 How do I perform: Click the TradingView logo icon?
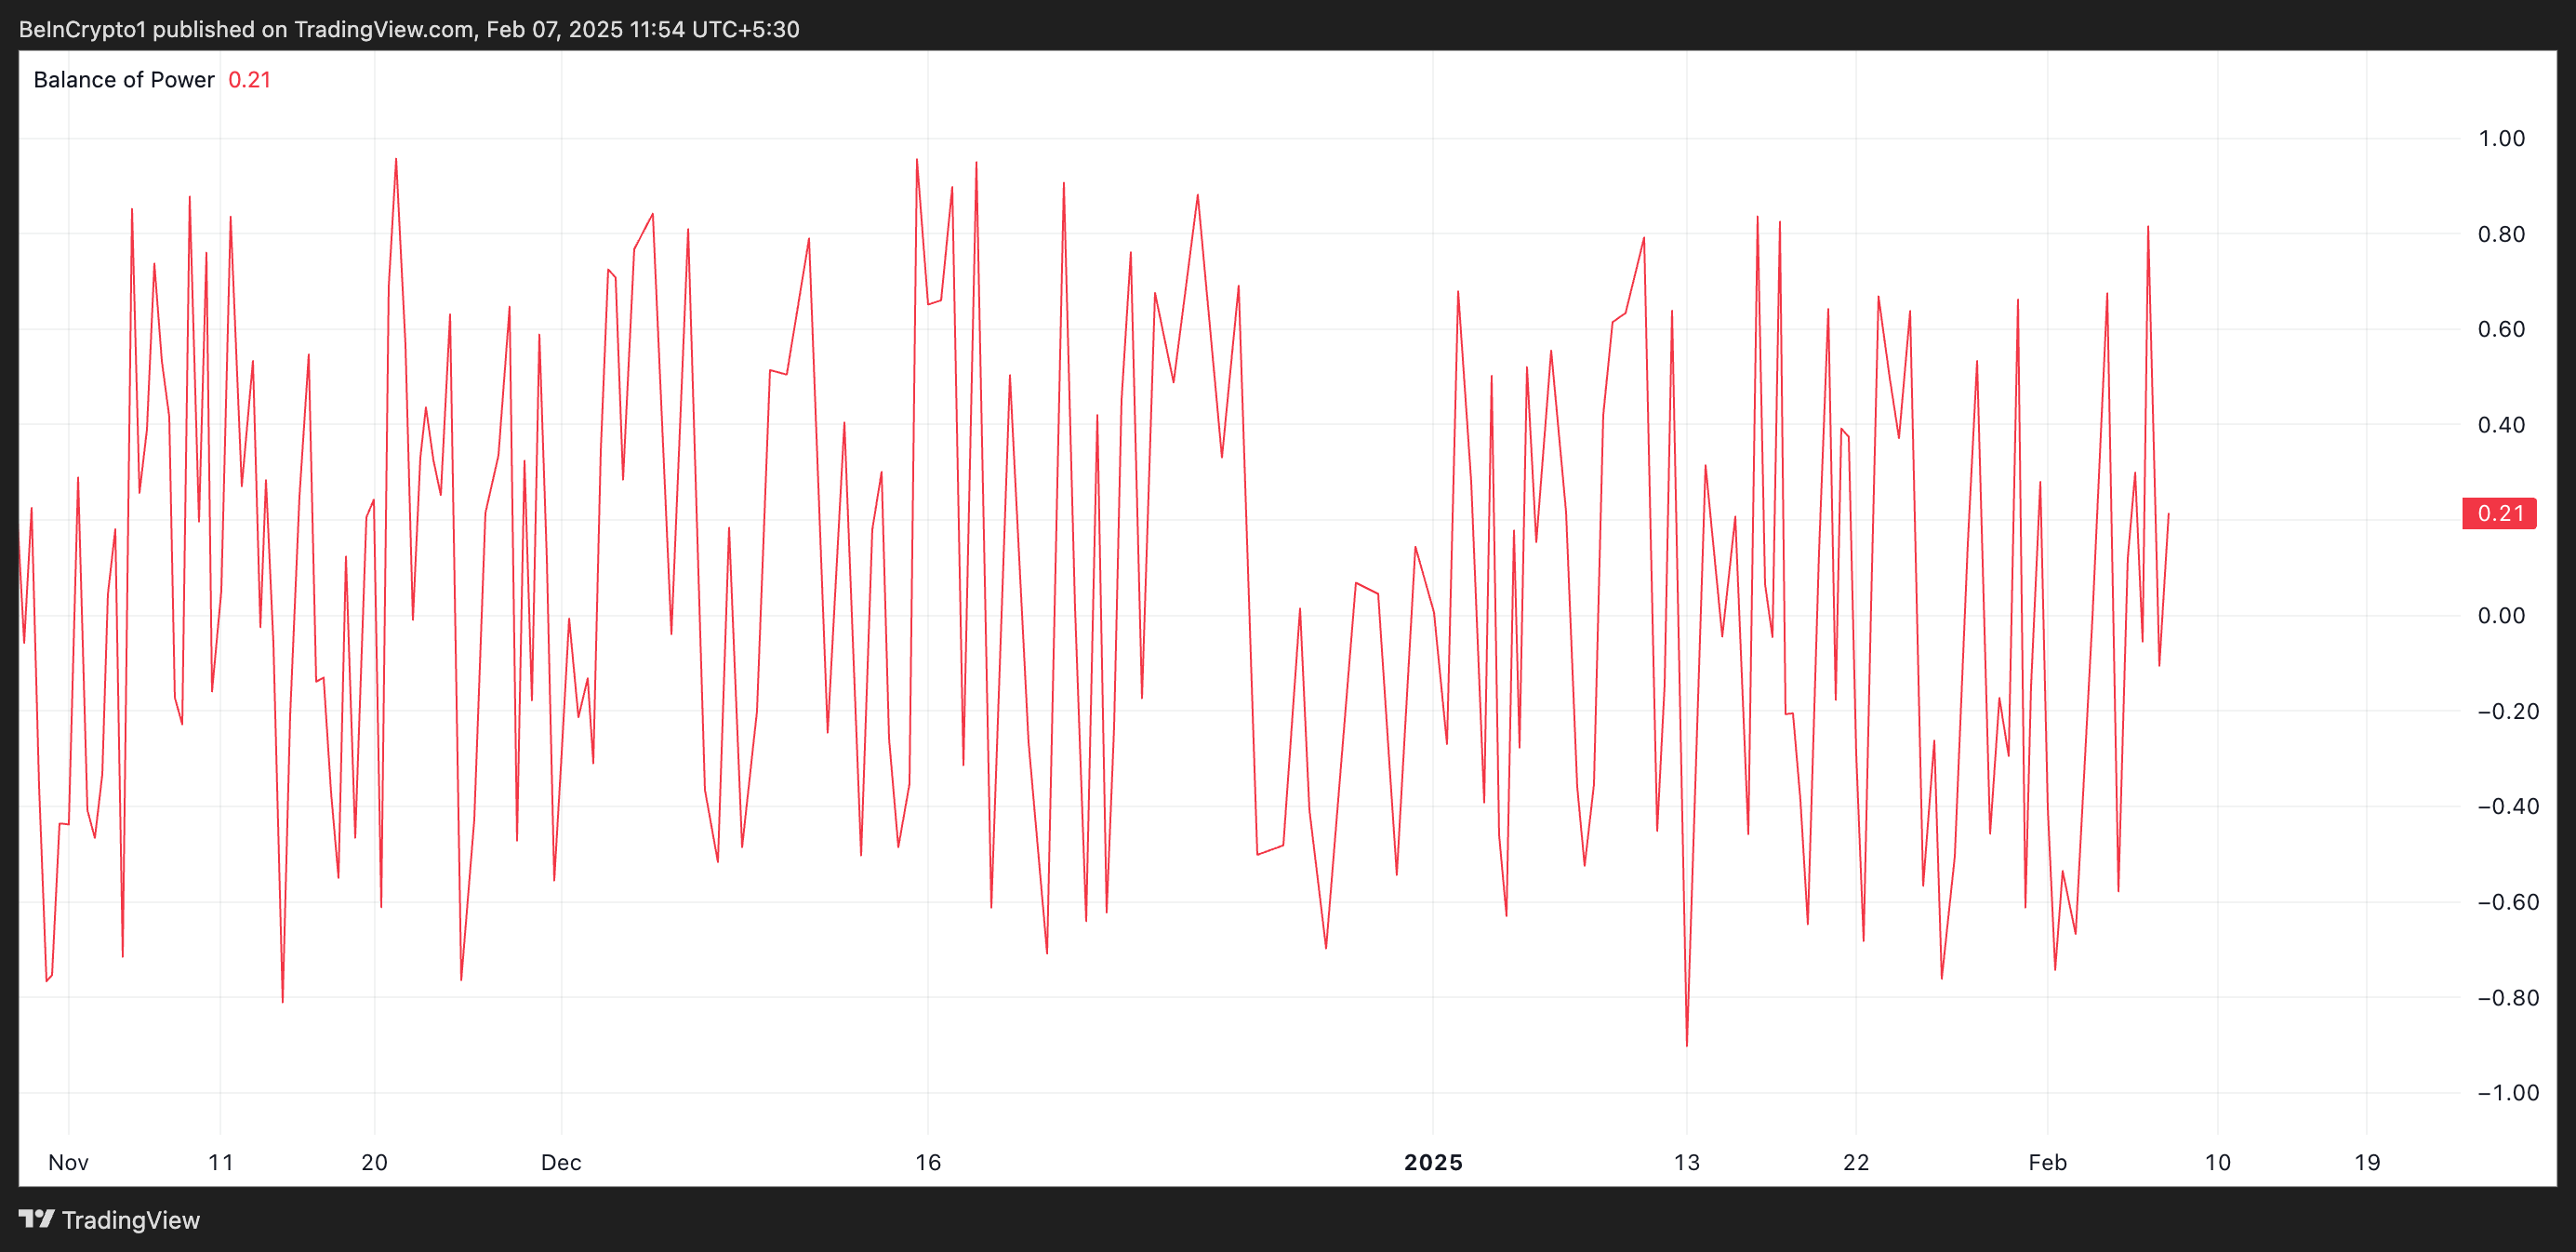click(37, 1219)
